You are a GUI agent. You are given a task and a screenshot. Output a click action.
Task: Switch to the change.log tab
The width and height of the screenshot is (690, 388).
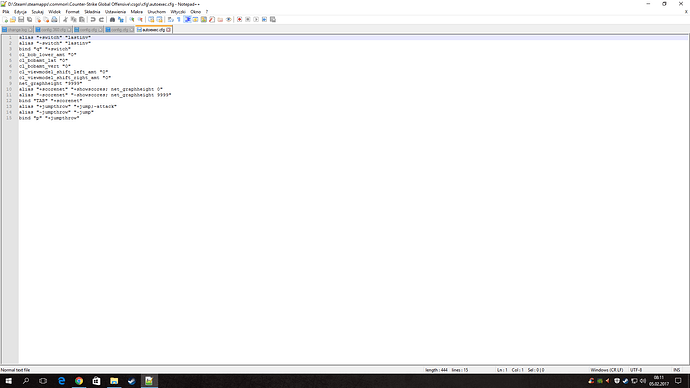[x=17, y=29]
